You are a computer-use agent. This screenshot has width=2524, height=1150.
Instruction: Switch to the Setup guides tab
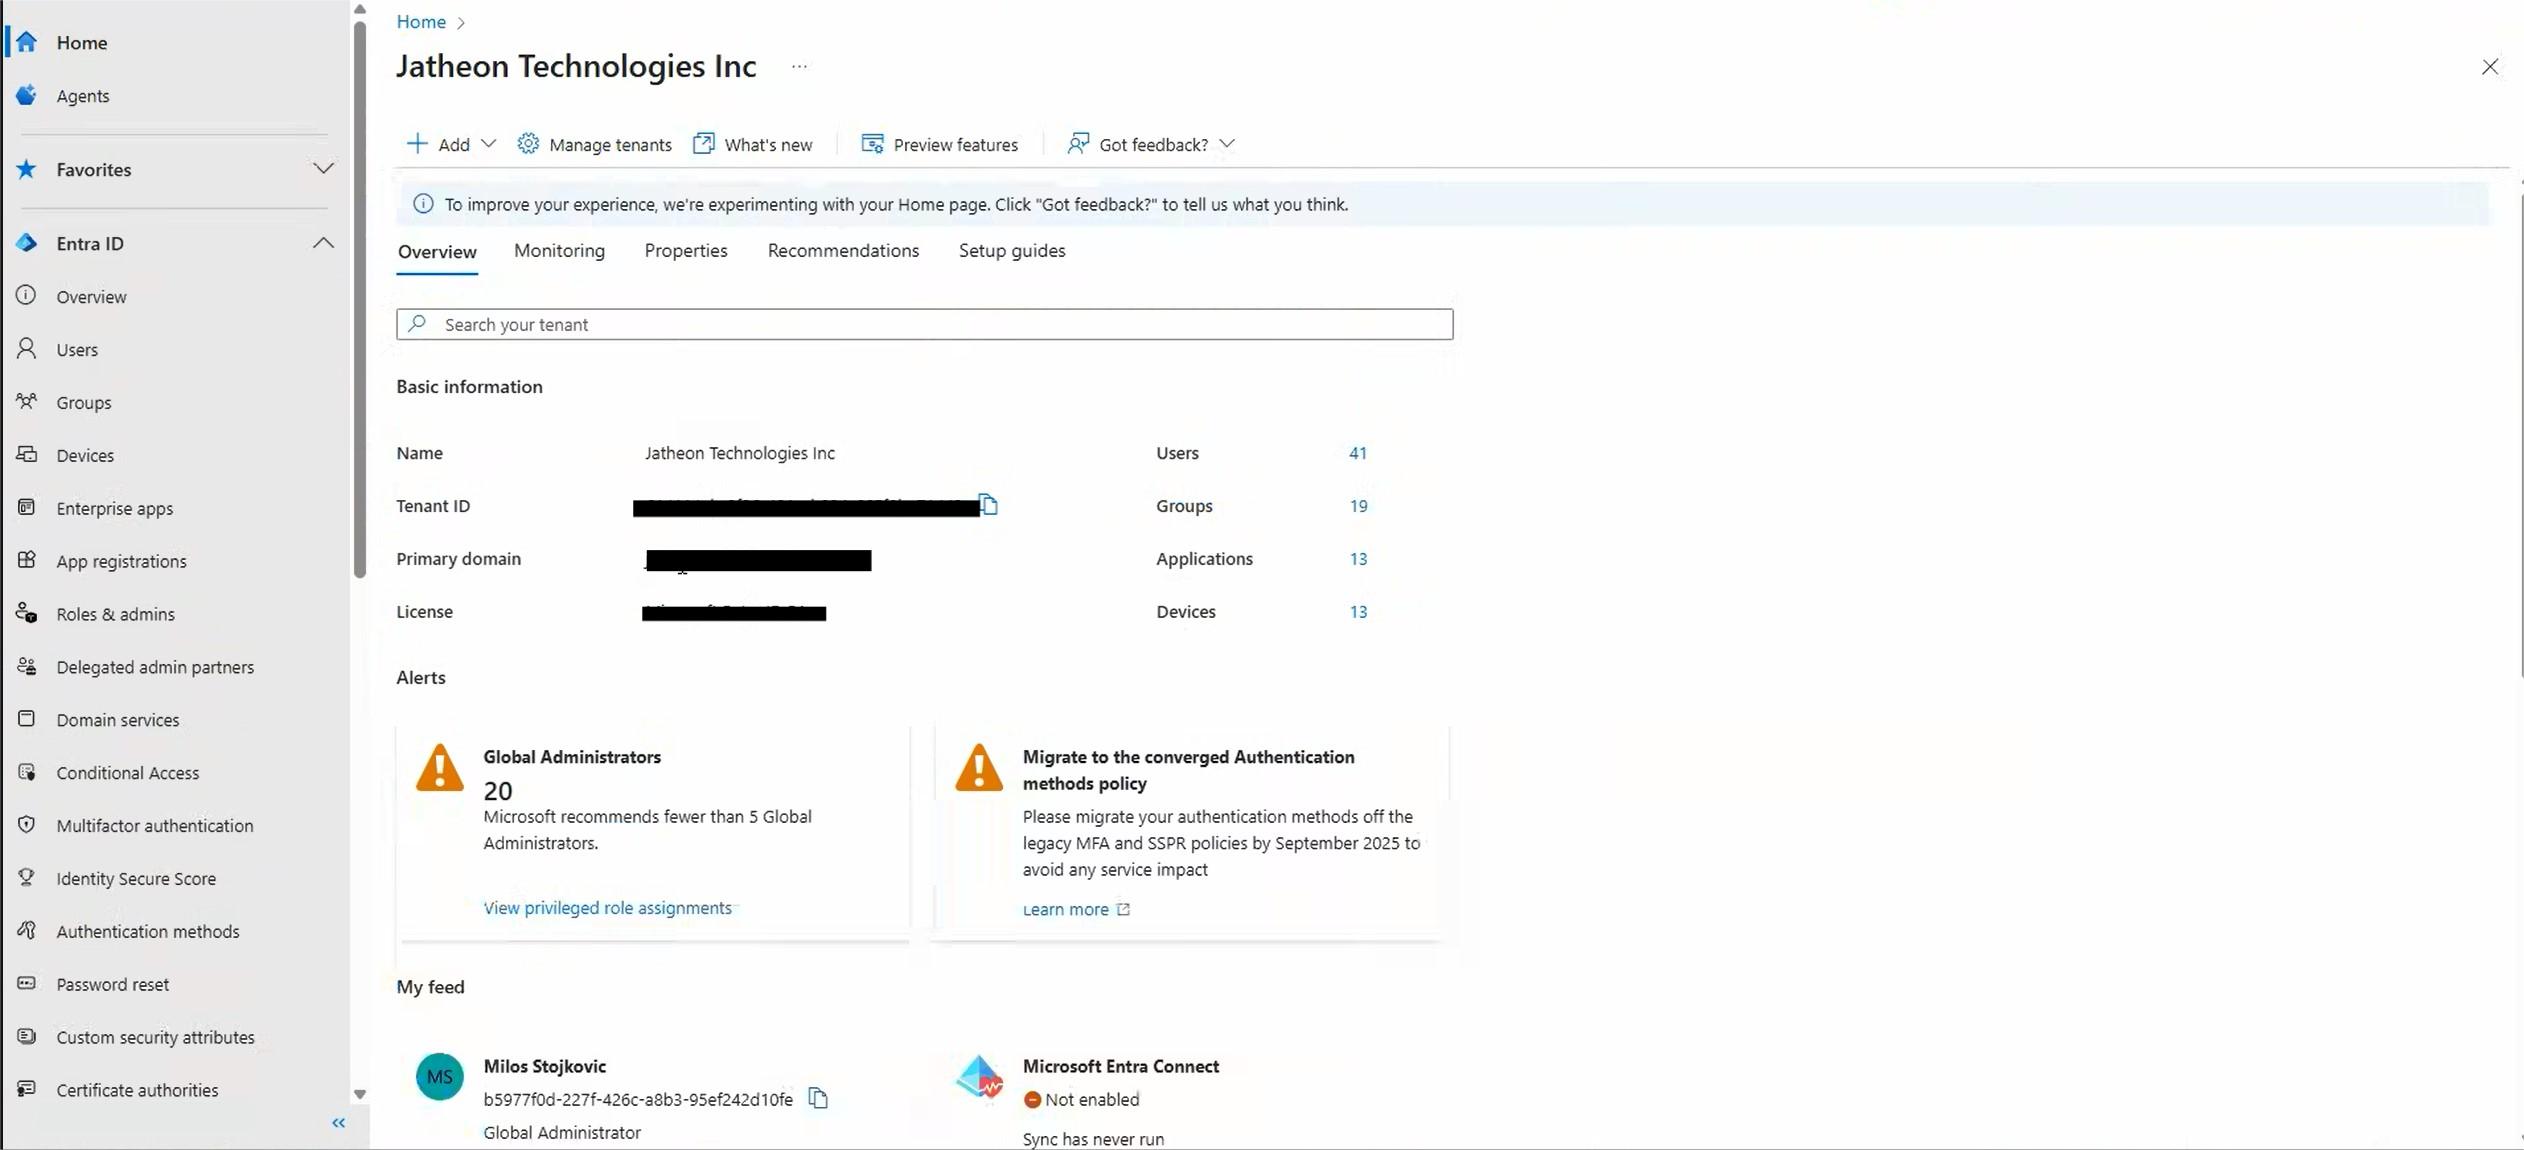pos(1012,250)
